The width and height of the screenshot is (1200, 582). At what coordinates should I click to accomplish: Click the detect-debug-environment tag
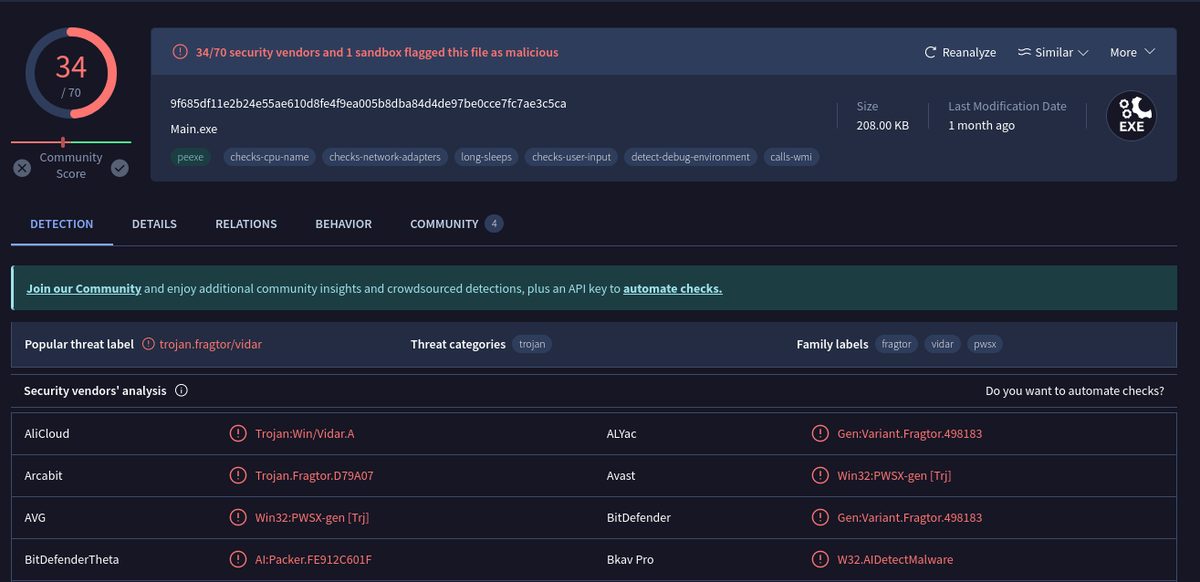(x=690, y=157)
